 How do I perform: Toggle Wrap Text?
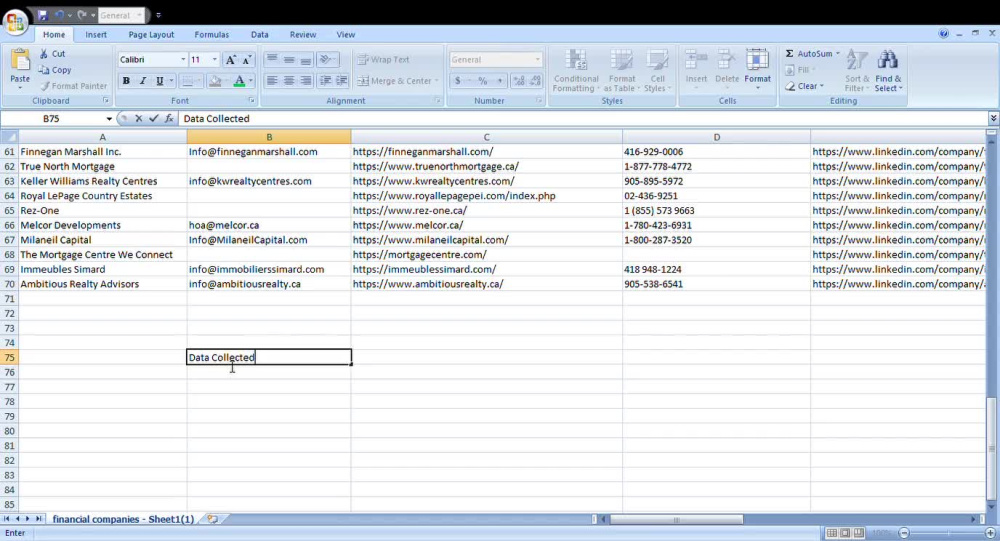click(384, 59)
